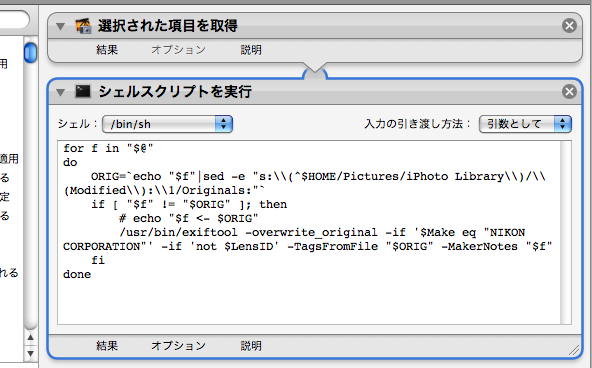Click the left panel scrollbar thumb
592x368 pixels.
(30, 53)
